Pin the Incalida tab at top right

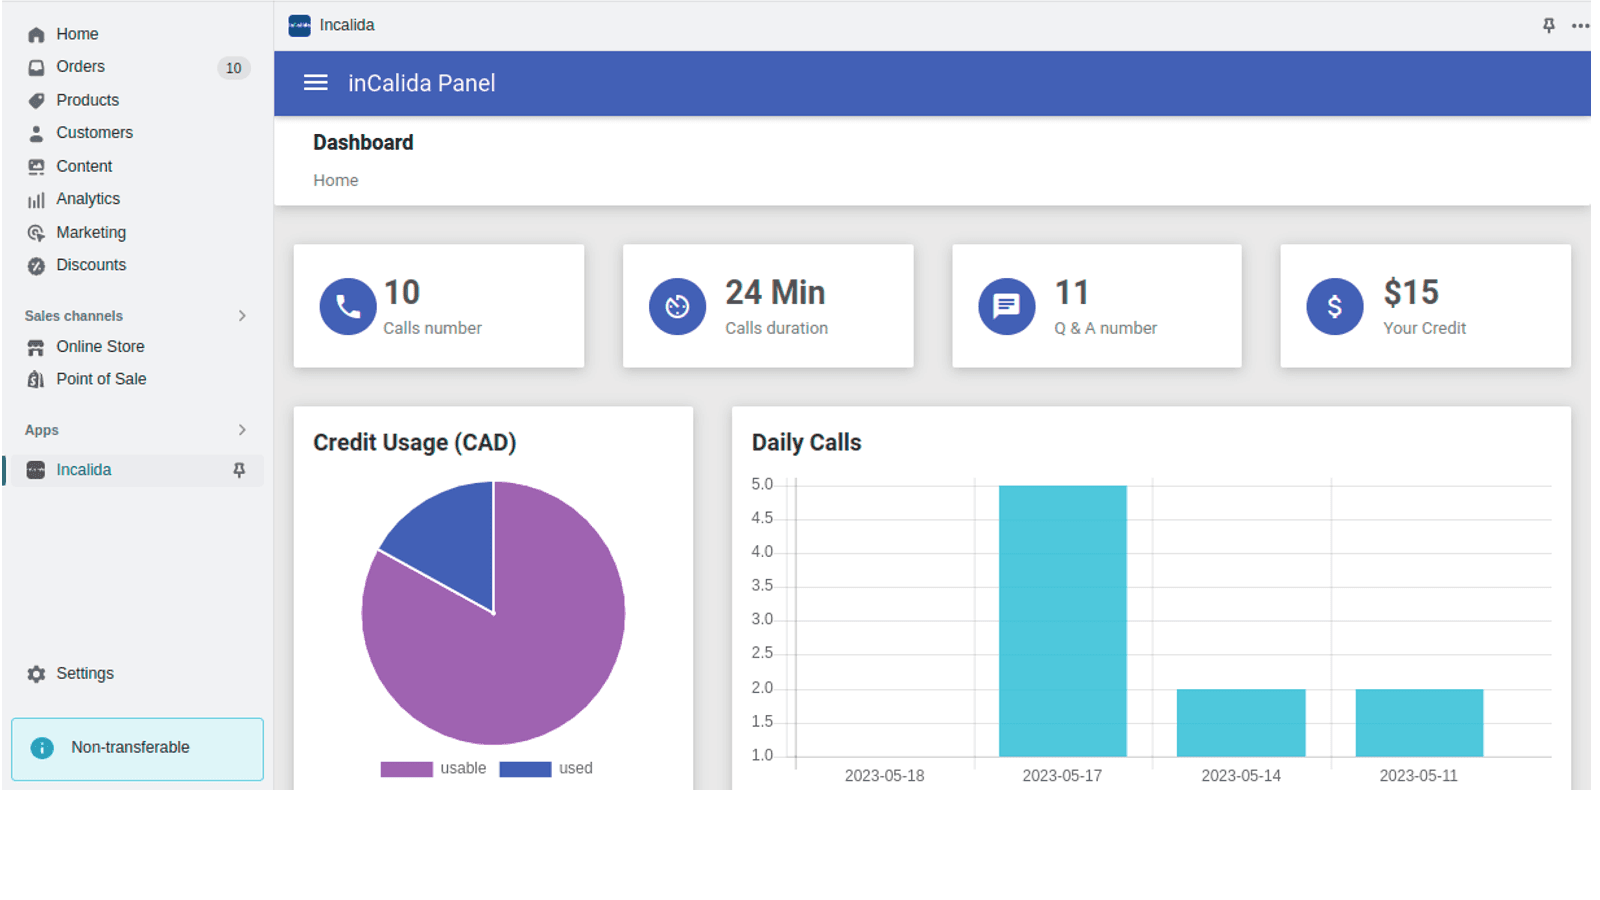1548,25
